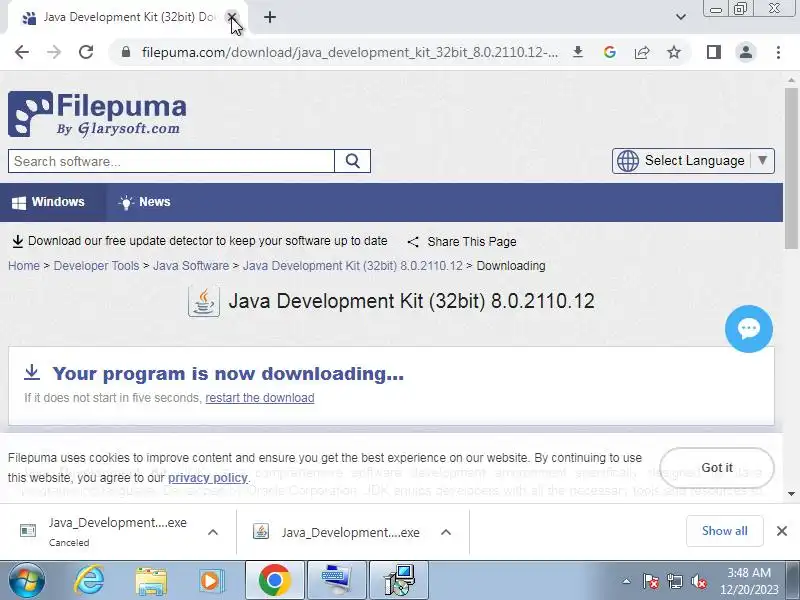Open Windows Explorer folder in taskbar
The image size is (800, 600).
151,581
